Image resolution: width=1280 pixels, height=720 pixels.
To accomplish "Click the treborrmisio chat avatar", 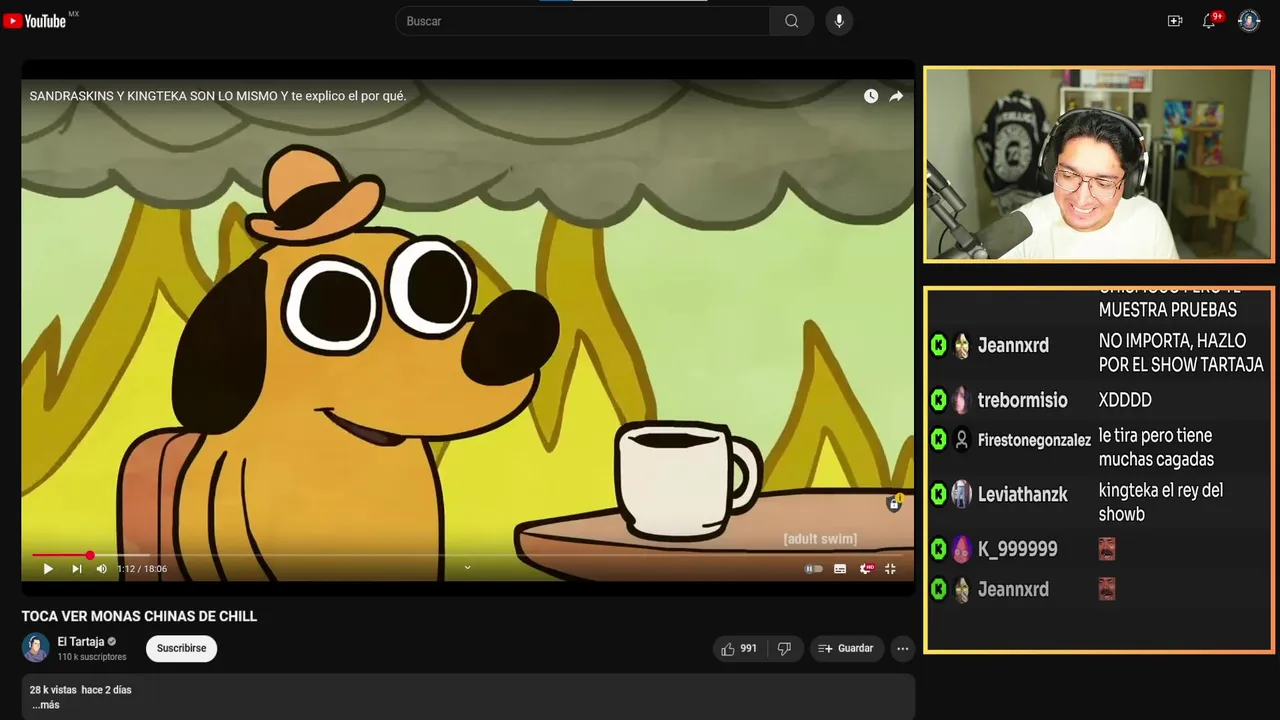I will point(961,400).
